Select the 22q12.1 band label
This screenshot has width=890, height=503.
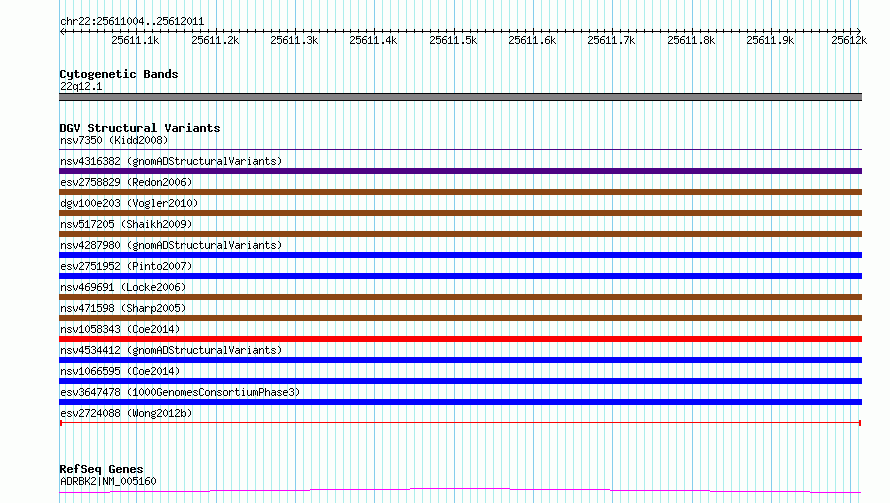81,86
